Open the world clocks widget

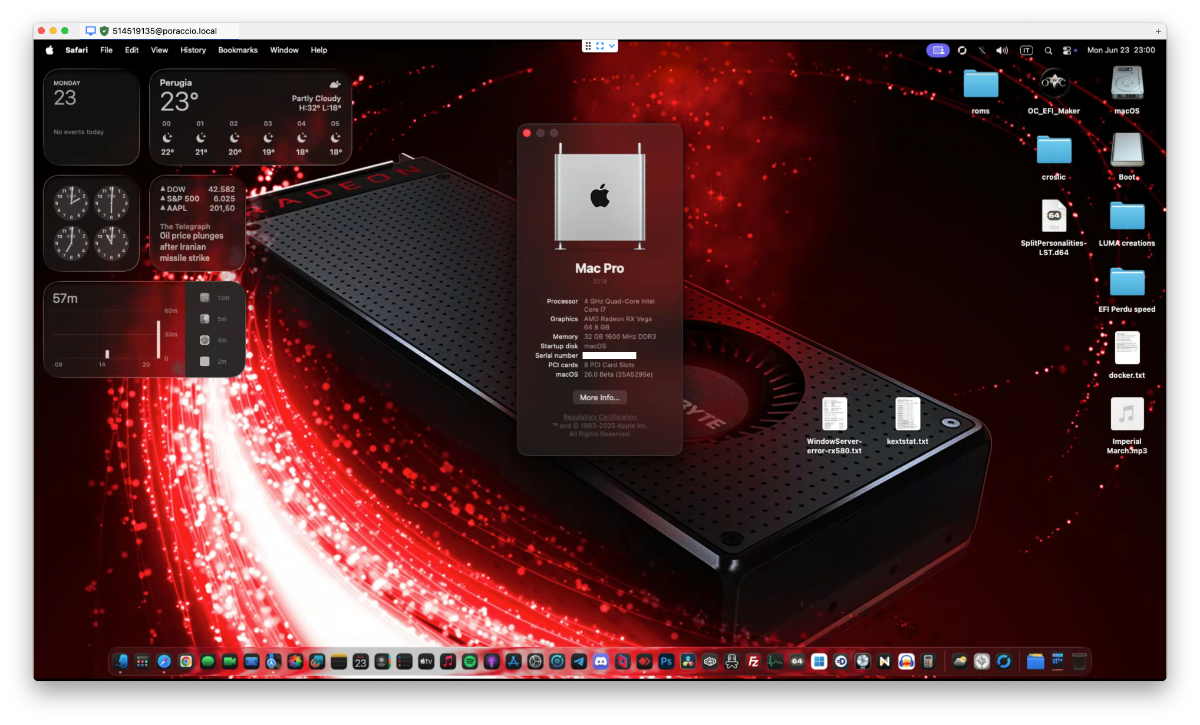pyautogui.click(x=91, y=223)
